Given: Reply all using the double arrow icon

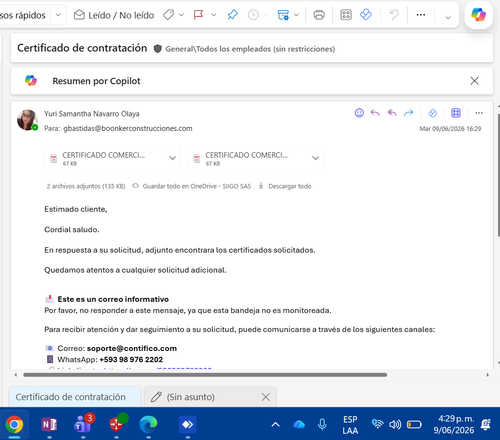Looking at the screenshot, I should click(392, 113).
